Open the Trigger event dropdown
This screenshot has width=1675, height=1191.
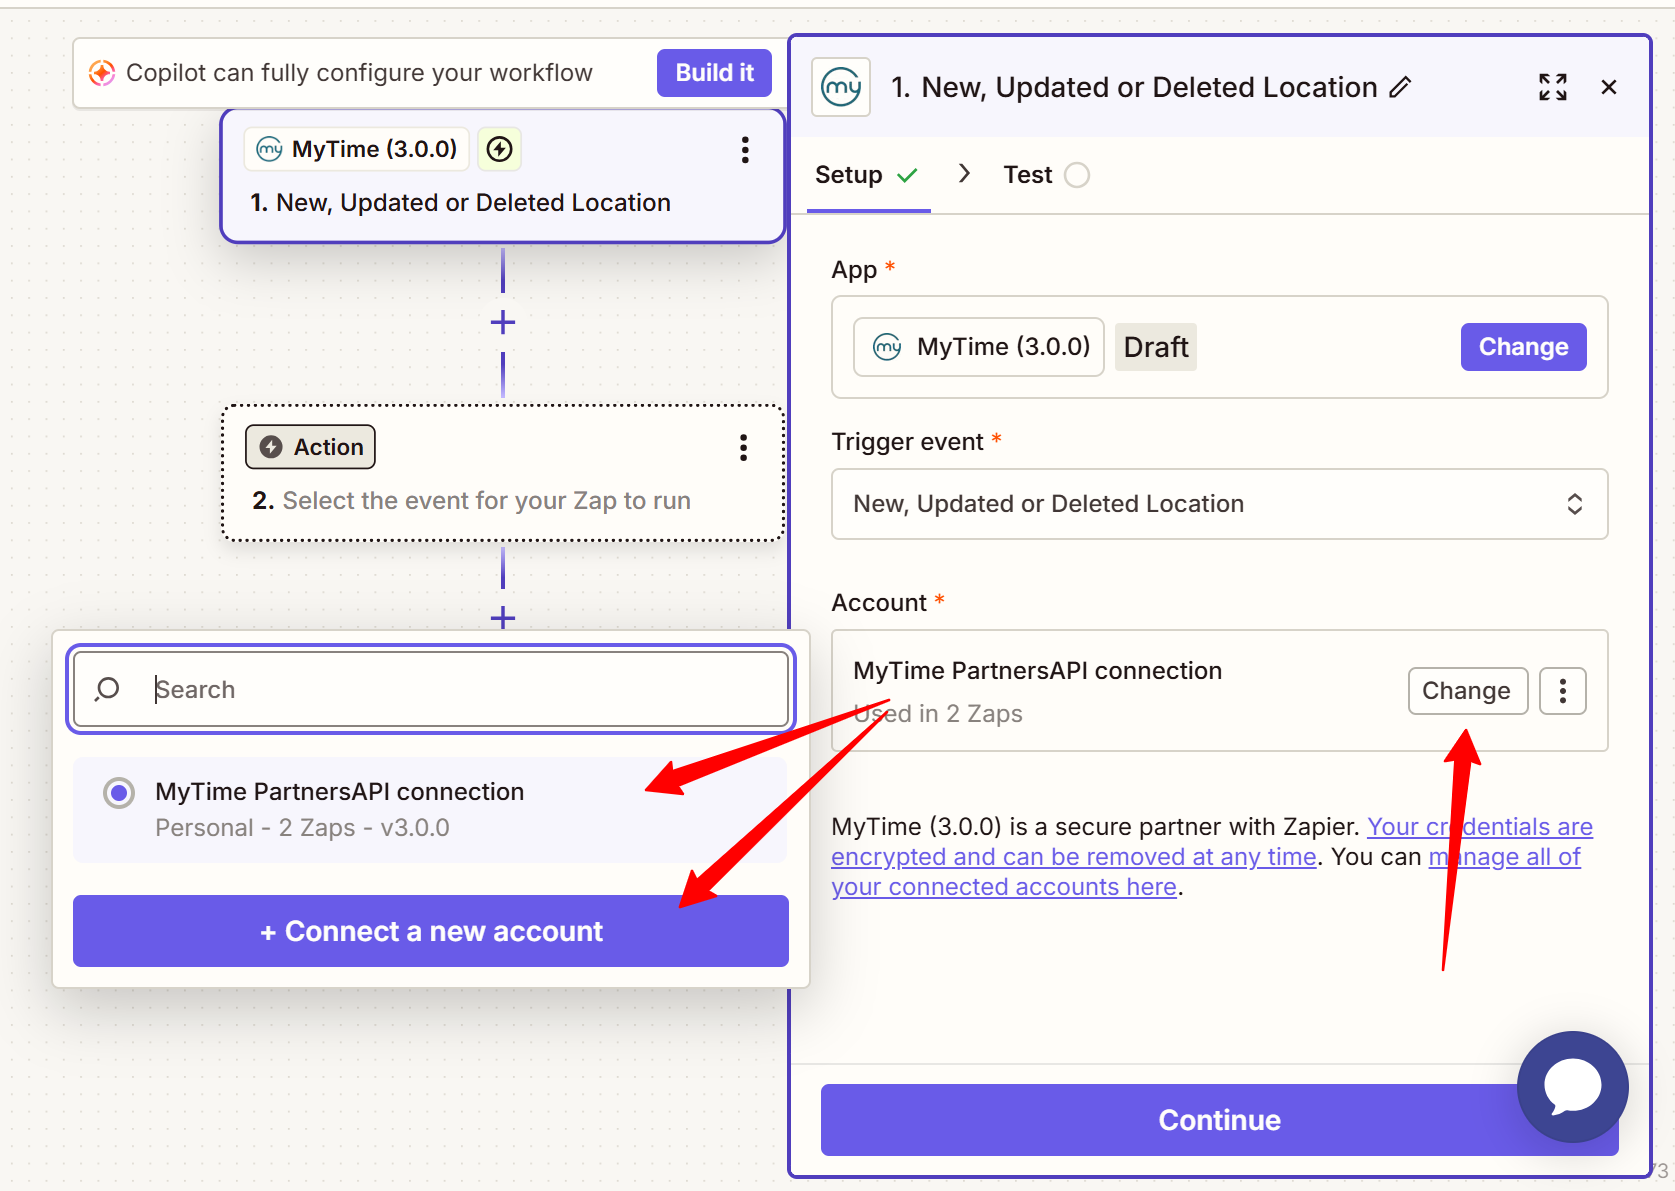click(x=1219, y=504)
